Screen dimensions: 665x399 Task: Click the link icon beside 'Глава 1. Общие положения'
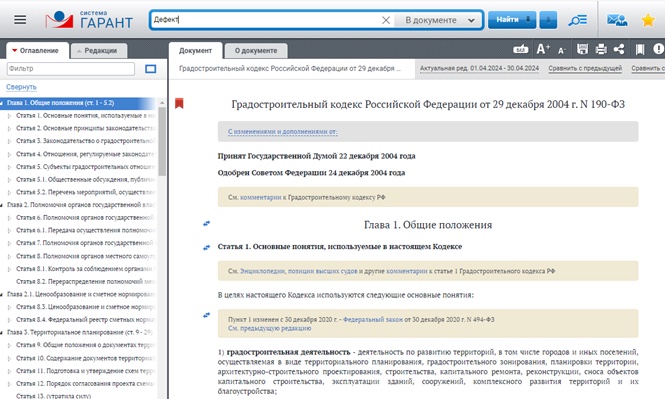(x=207, y=223)
